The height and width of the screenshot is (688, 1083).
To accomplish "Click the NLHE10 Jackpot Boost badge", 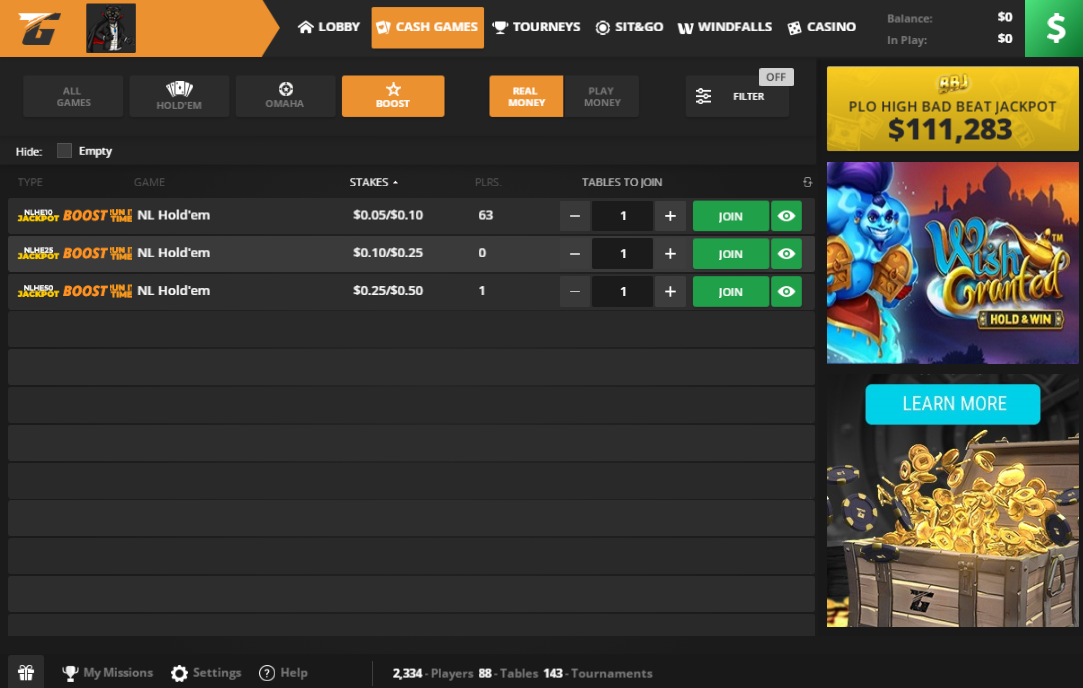I will click(x=74, y=216).
